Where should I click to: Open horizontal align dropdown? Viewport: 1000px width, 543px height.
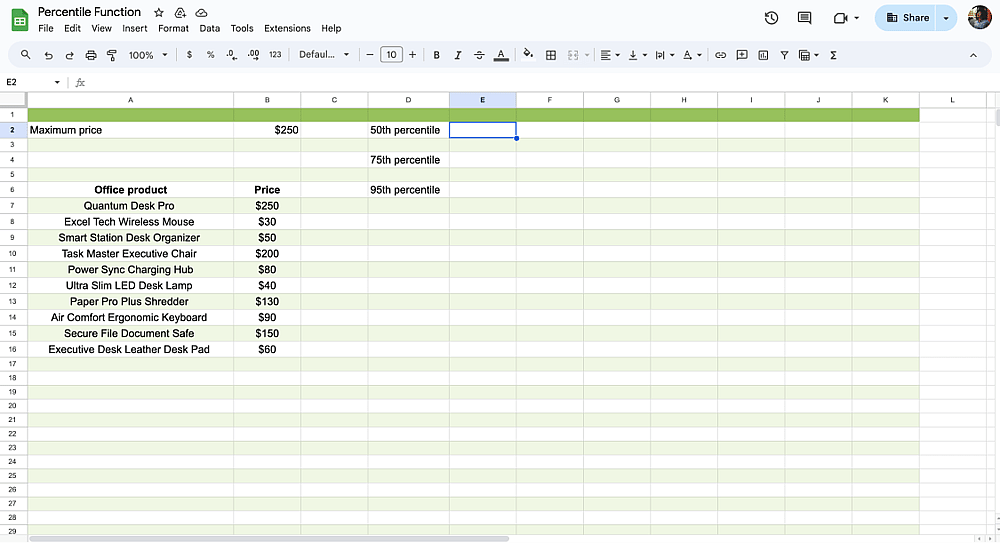click(x=610, y=56)
